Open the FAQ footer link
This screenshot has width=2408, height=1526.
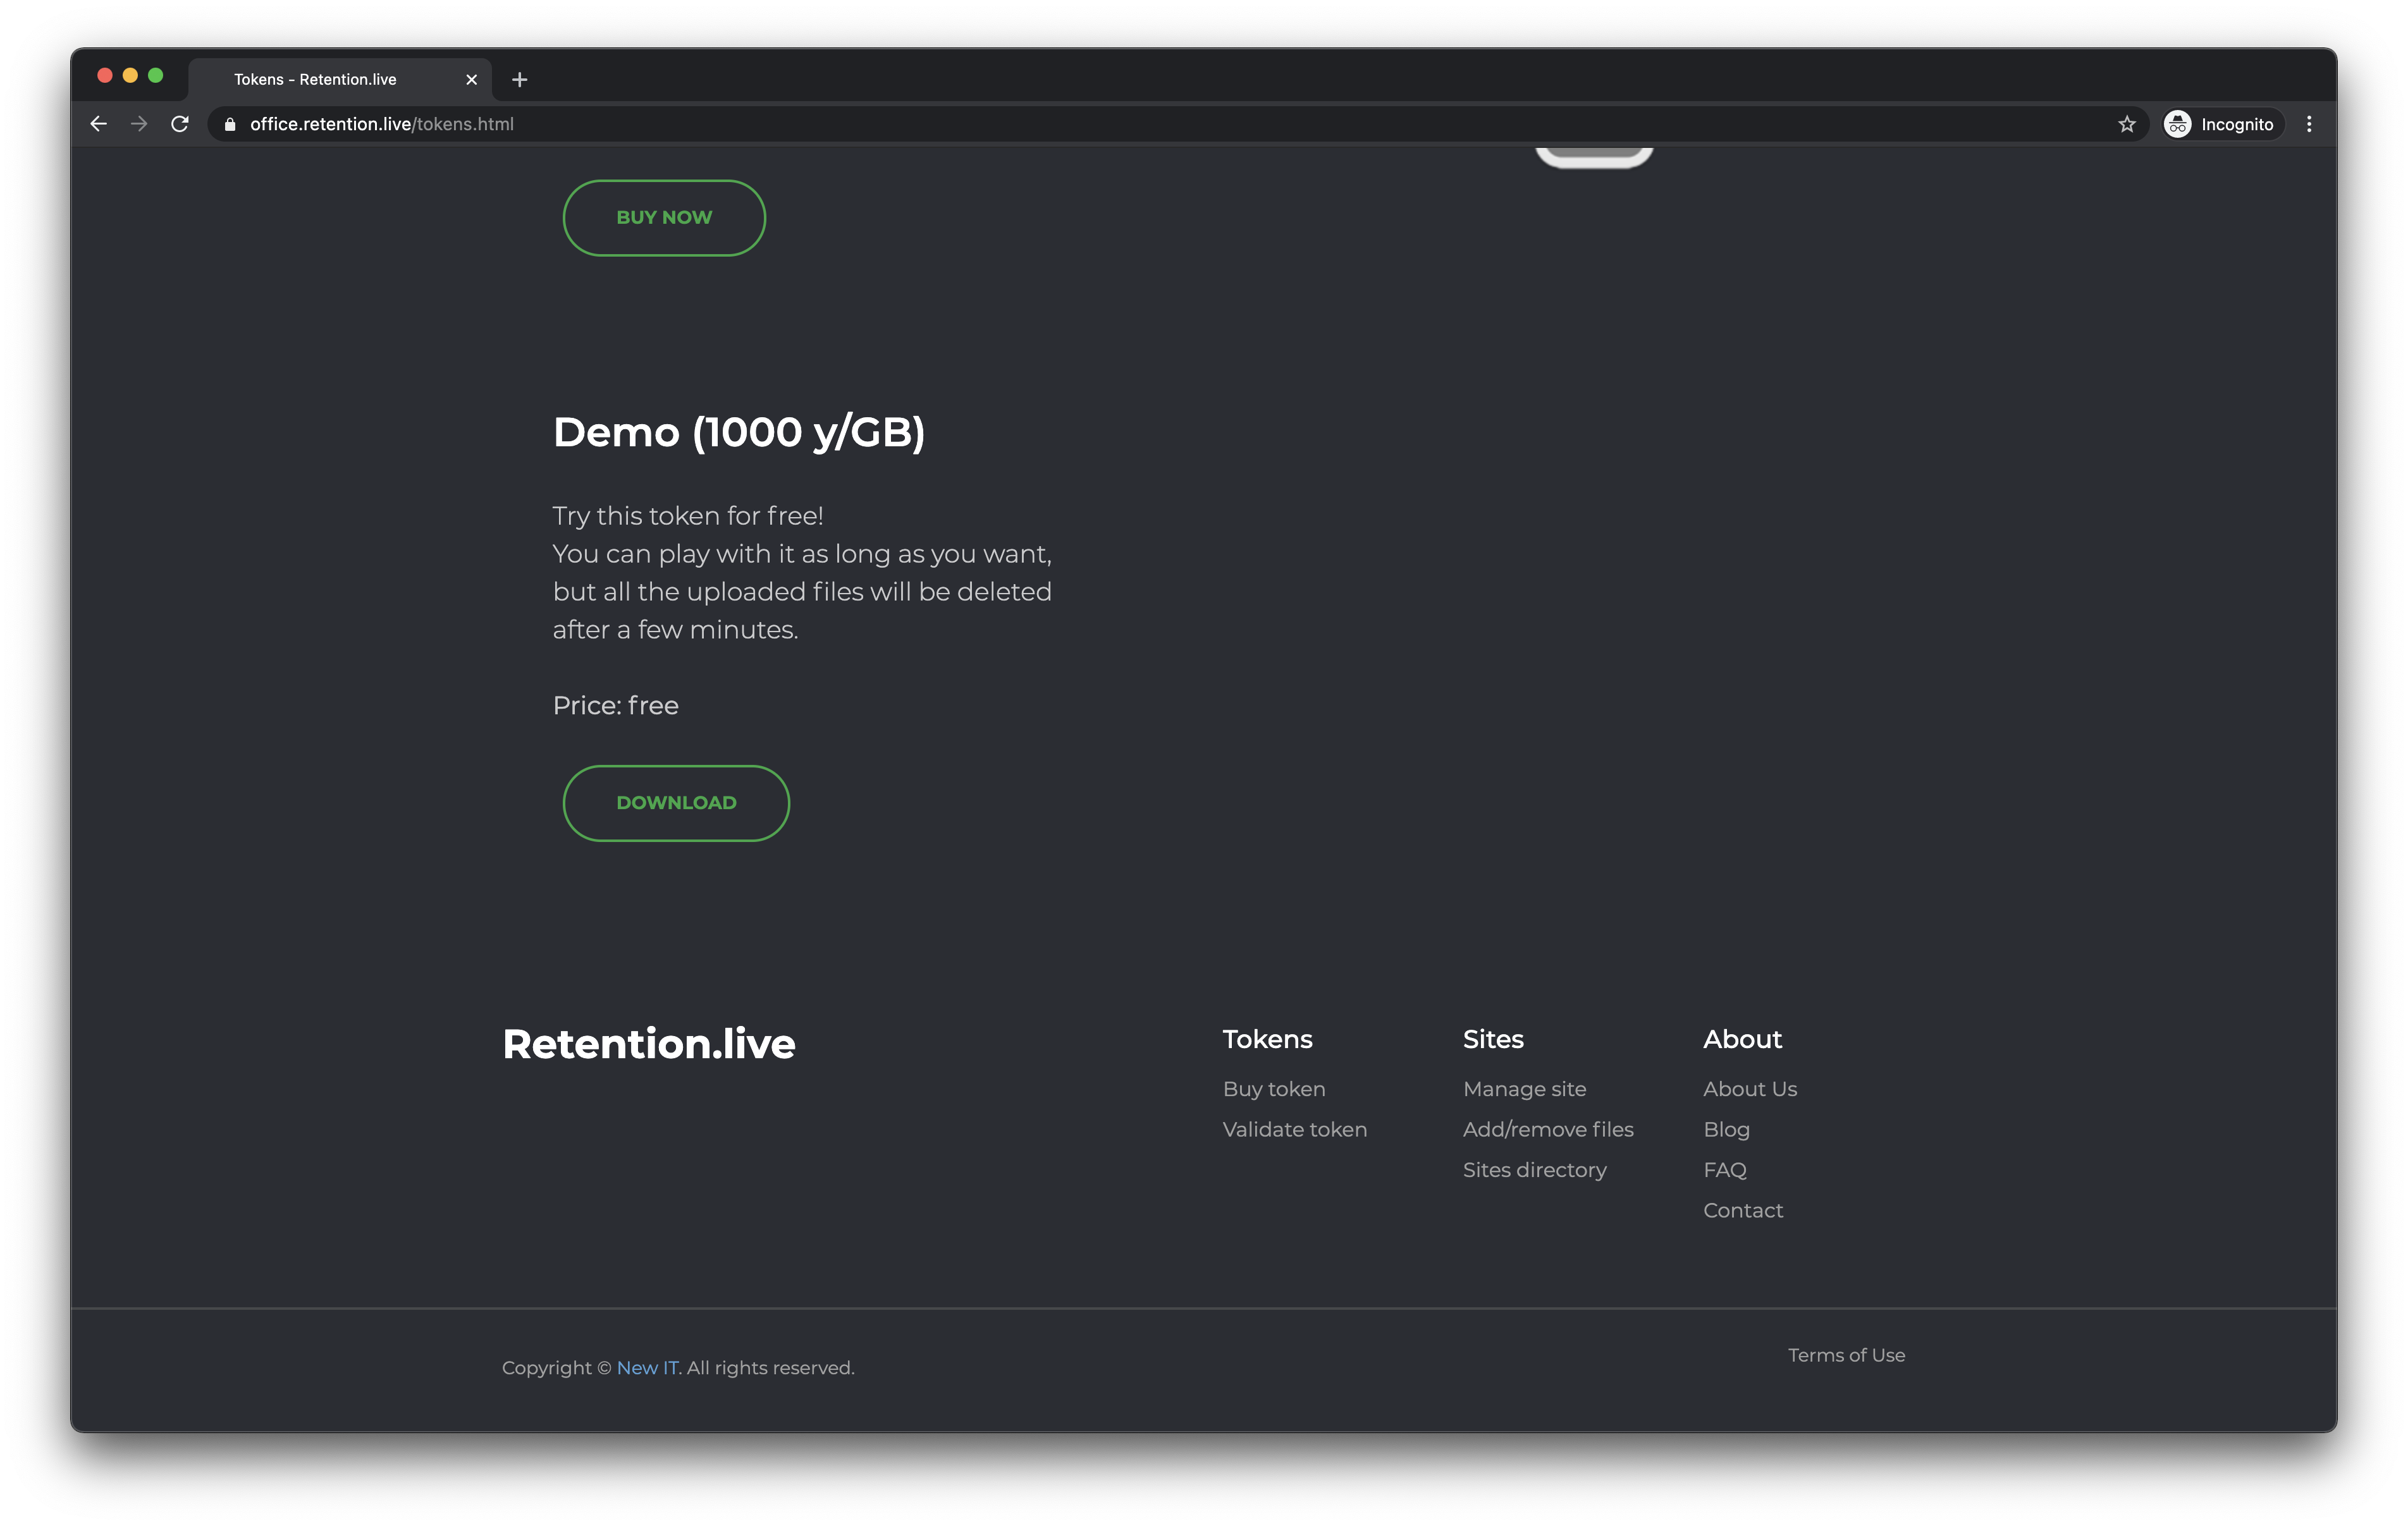point(1724,1170)
